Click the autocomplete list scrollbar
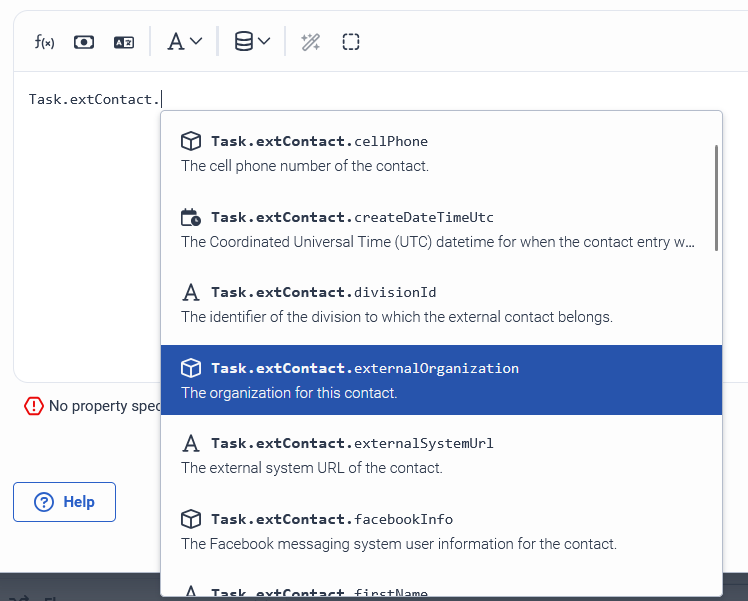 click(716, 200)
